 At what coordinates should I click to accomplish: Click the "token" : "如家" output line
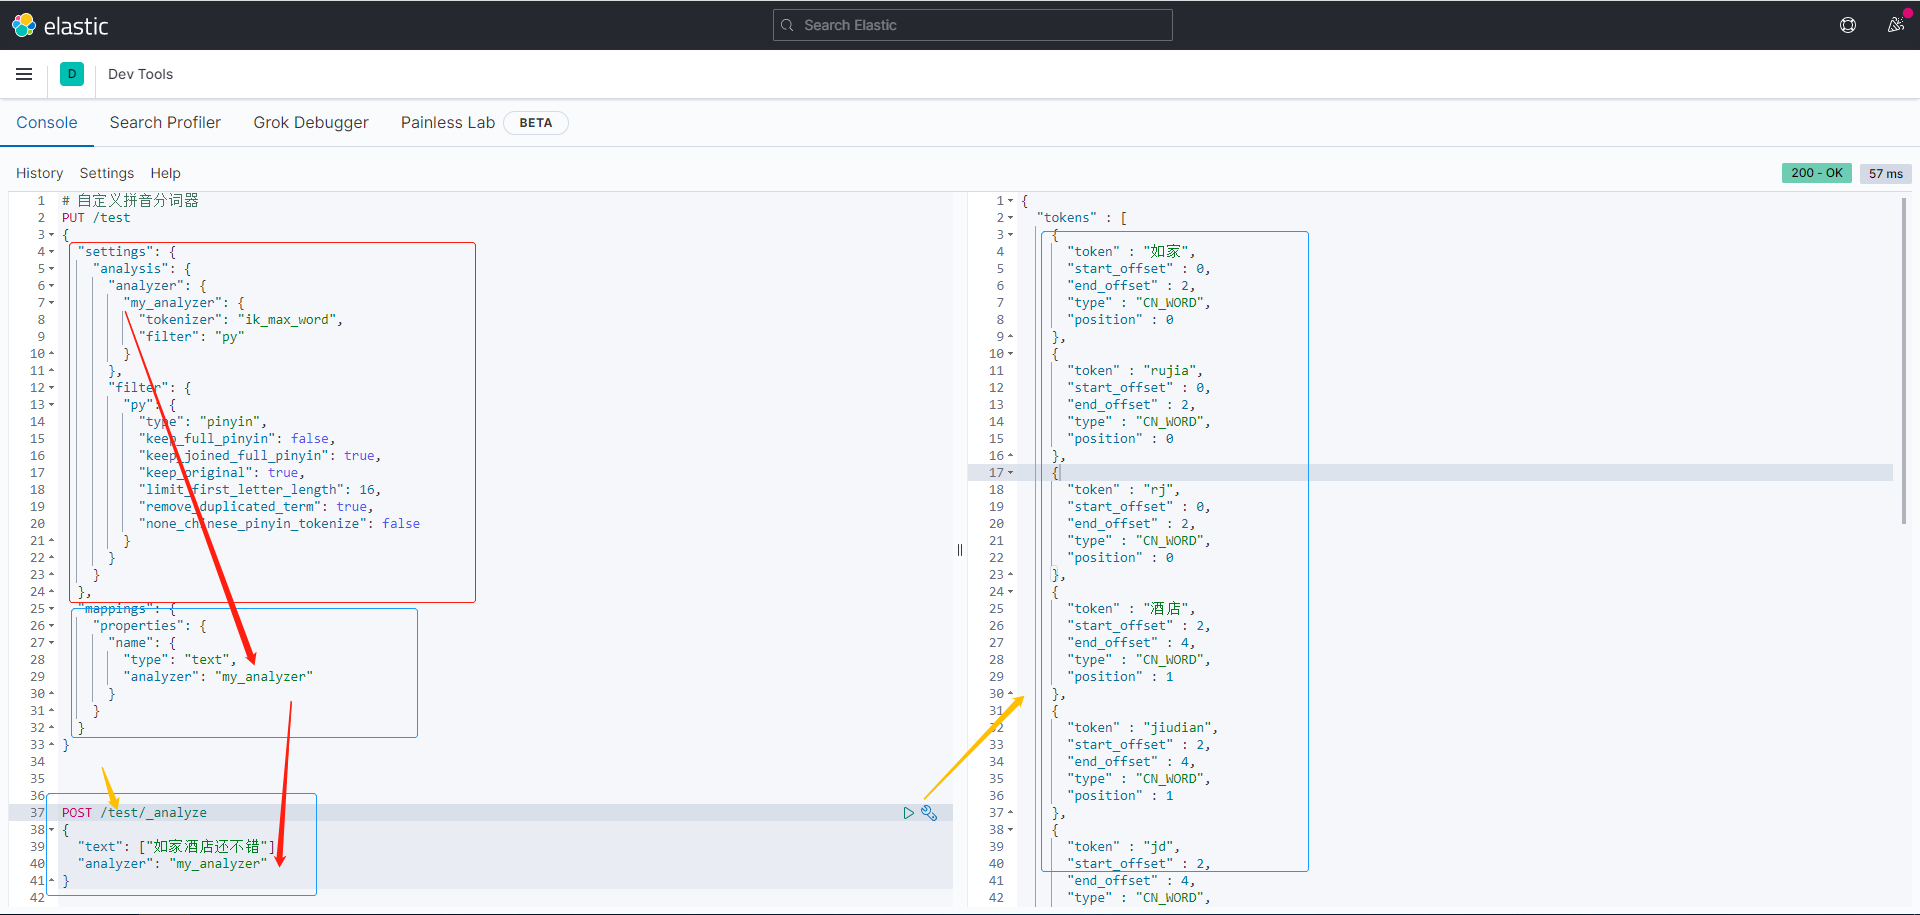point(1131,252)
